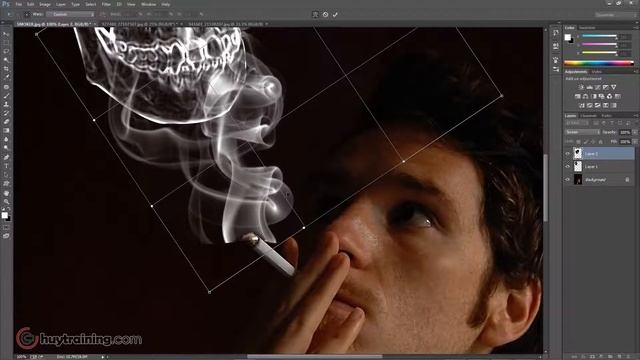Screen dimensions: 640x360
Task: Select the Spot Healing Brush tool
Action: [6, 87]
